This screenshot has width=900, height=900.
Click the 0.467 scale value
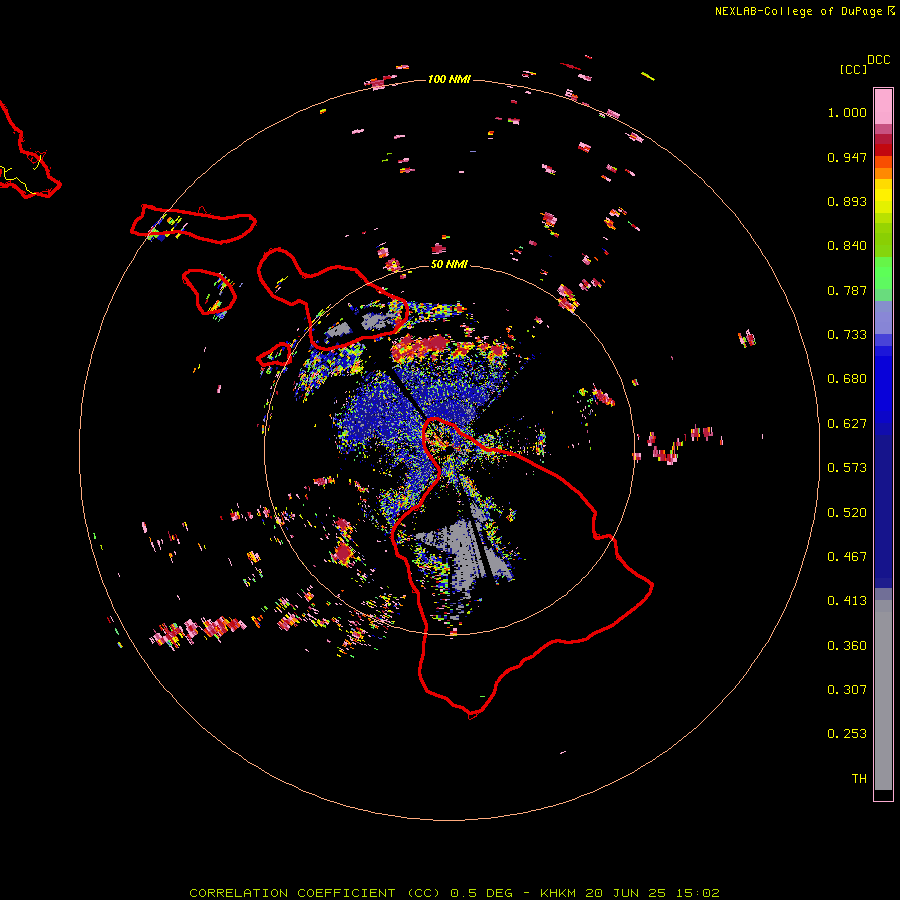click(847, 557)
